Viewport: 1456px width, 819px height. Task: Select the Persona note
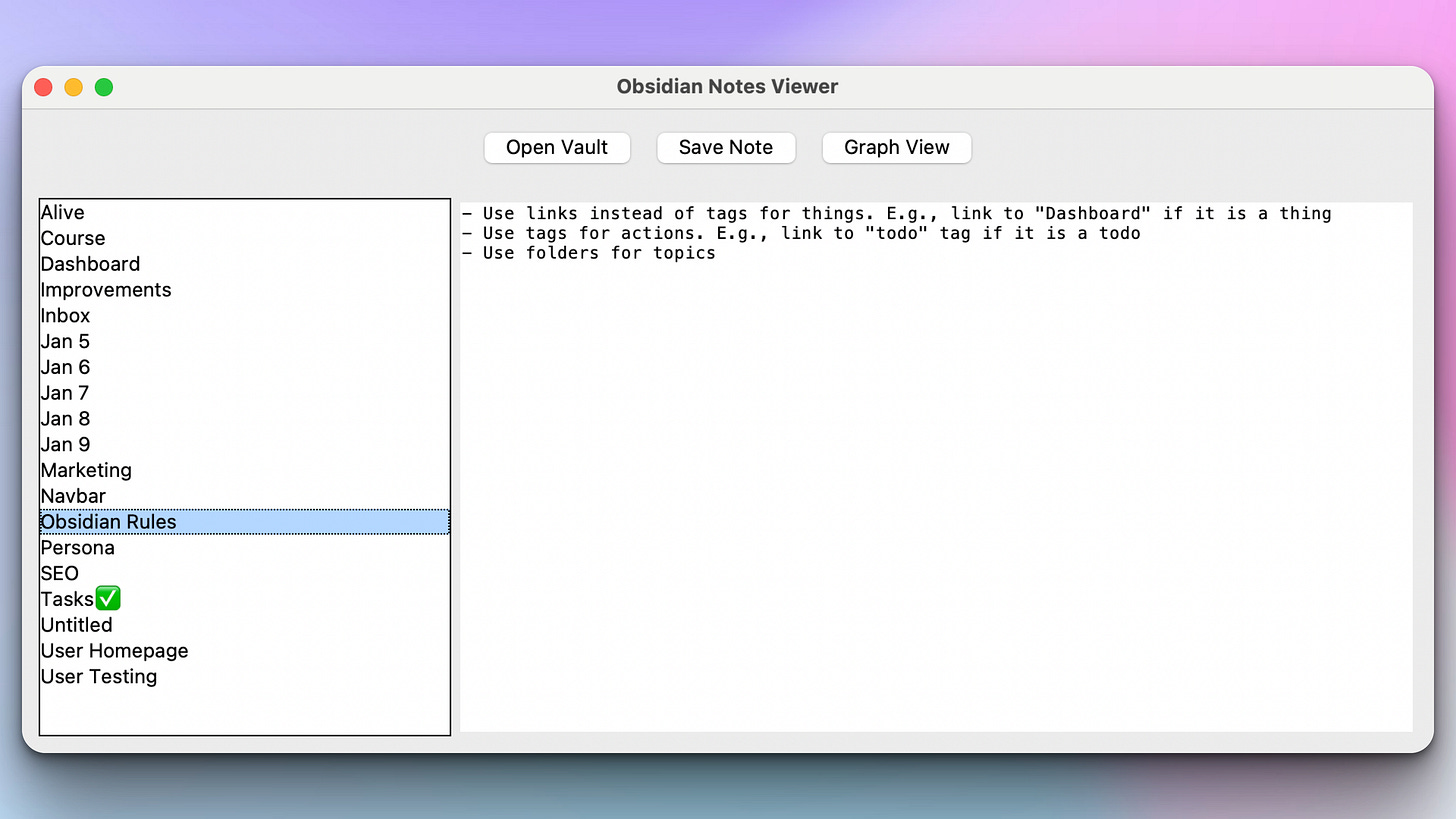click(x=245, y=548)
